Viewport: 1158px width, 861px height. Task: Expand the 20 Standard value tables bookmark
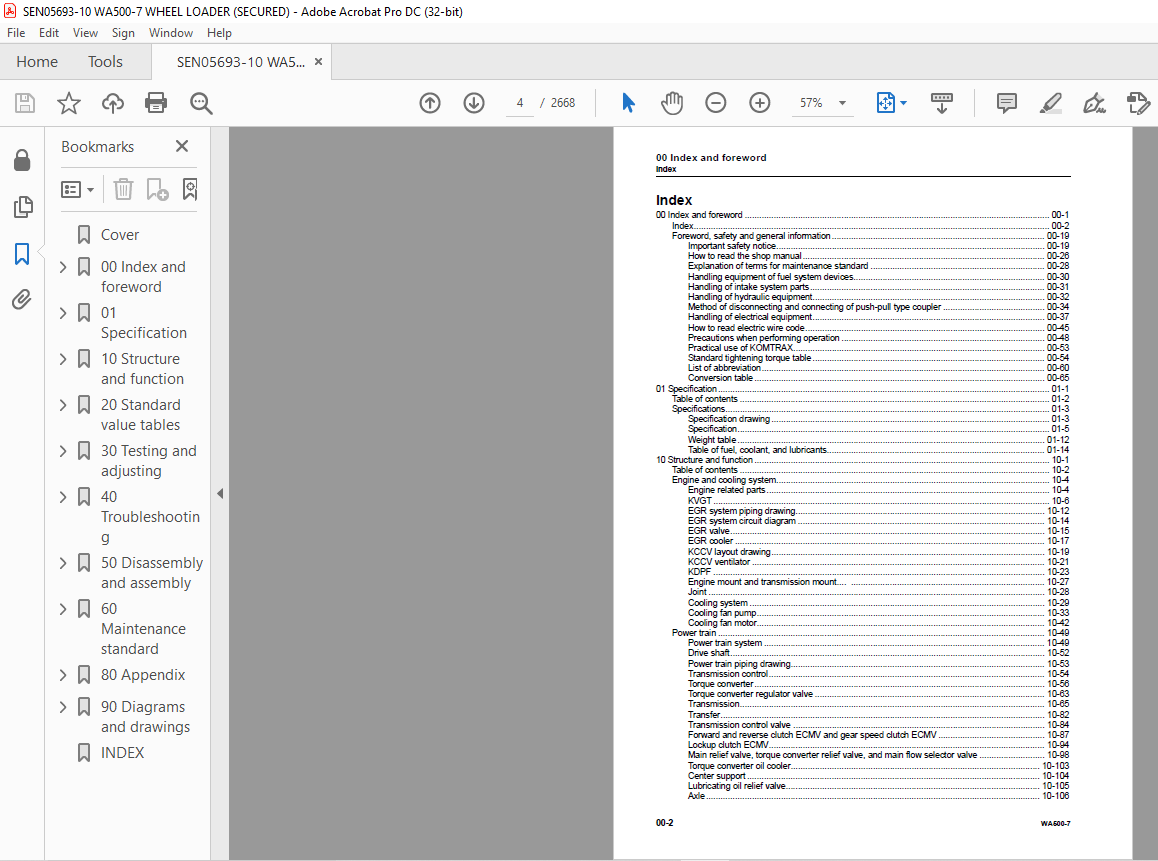tap(63, 405)
